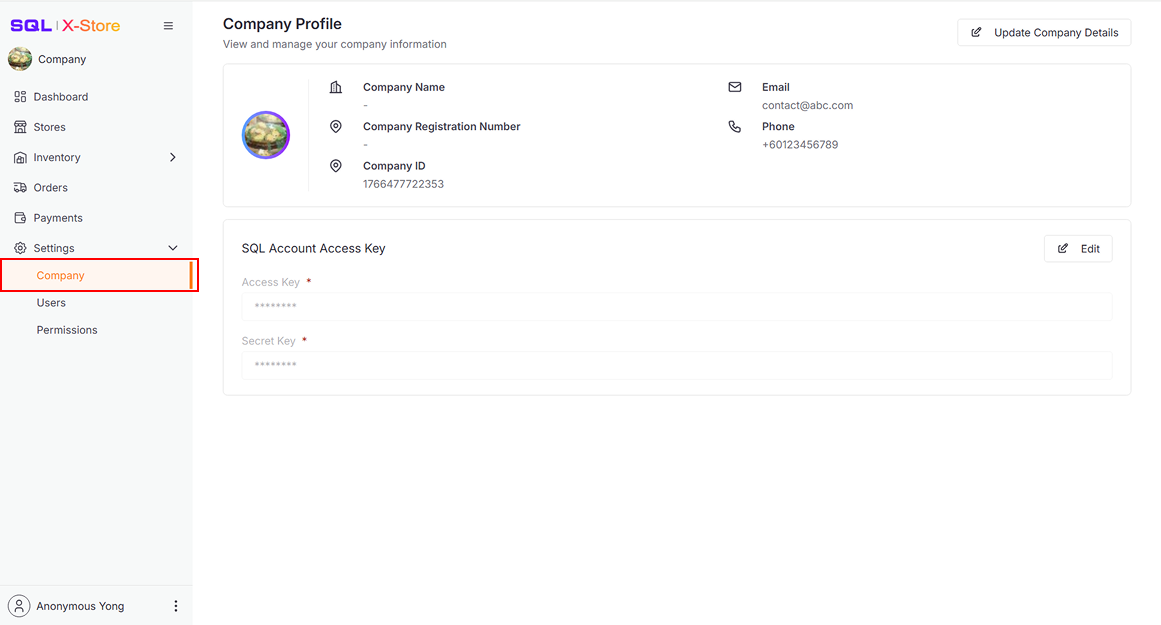Collapse the Settings section chevron
1161x625 pixels.
172,247
